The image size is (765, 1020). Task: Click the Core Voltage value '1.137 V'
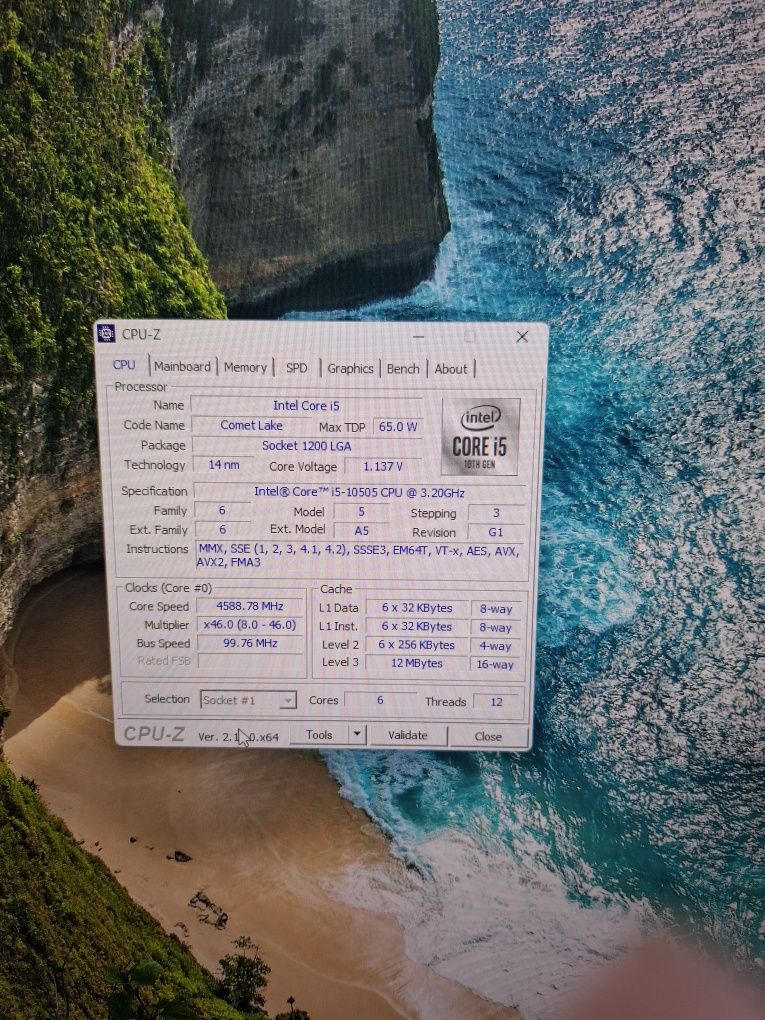pos(383,466)
